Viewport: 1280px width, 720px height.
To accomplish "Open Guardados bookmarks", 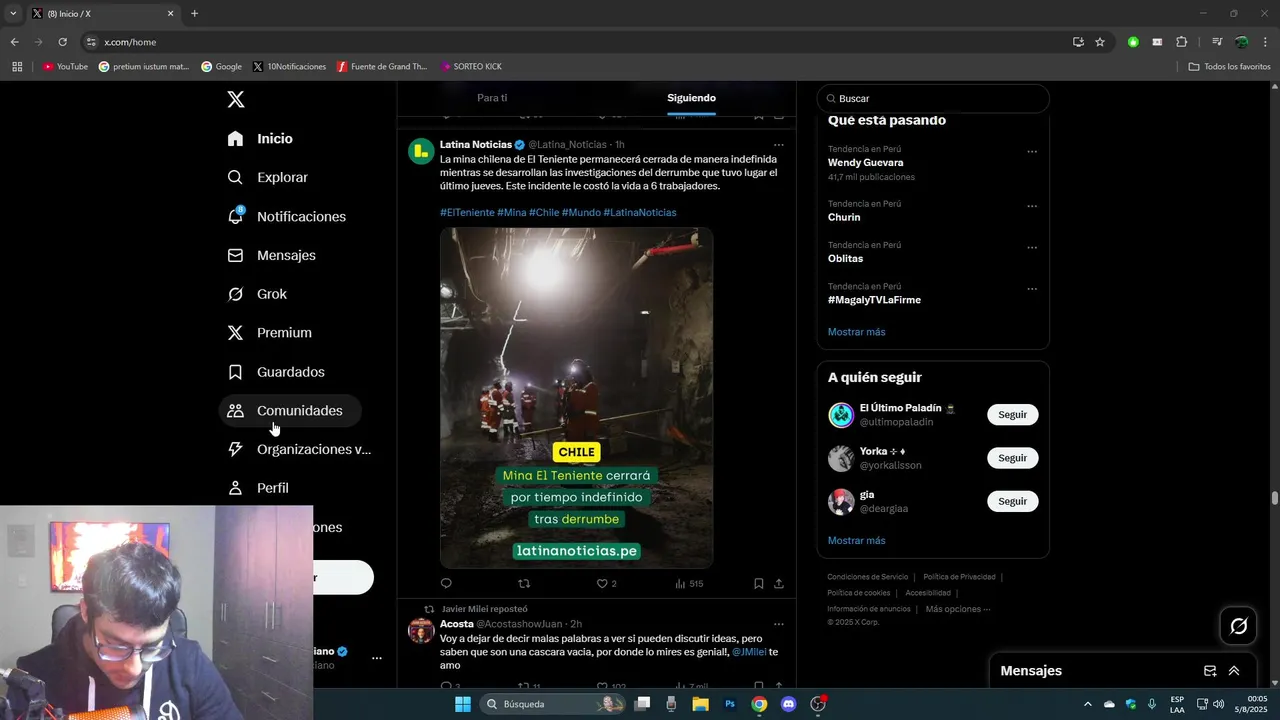I will [277, 372].
